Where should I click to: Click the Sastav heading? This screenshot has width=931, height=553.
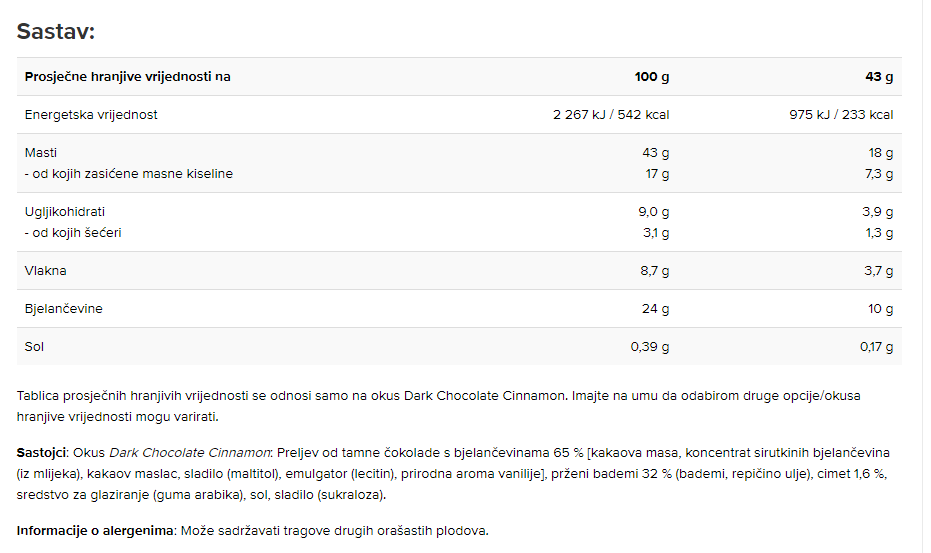[56, 31]
